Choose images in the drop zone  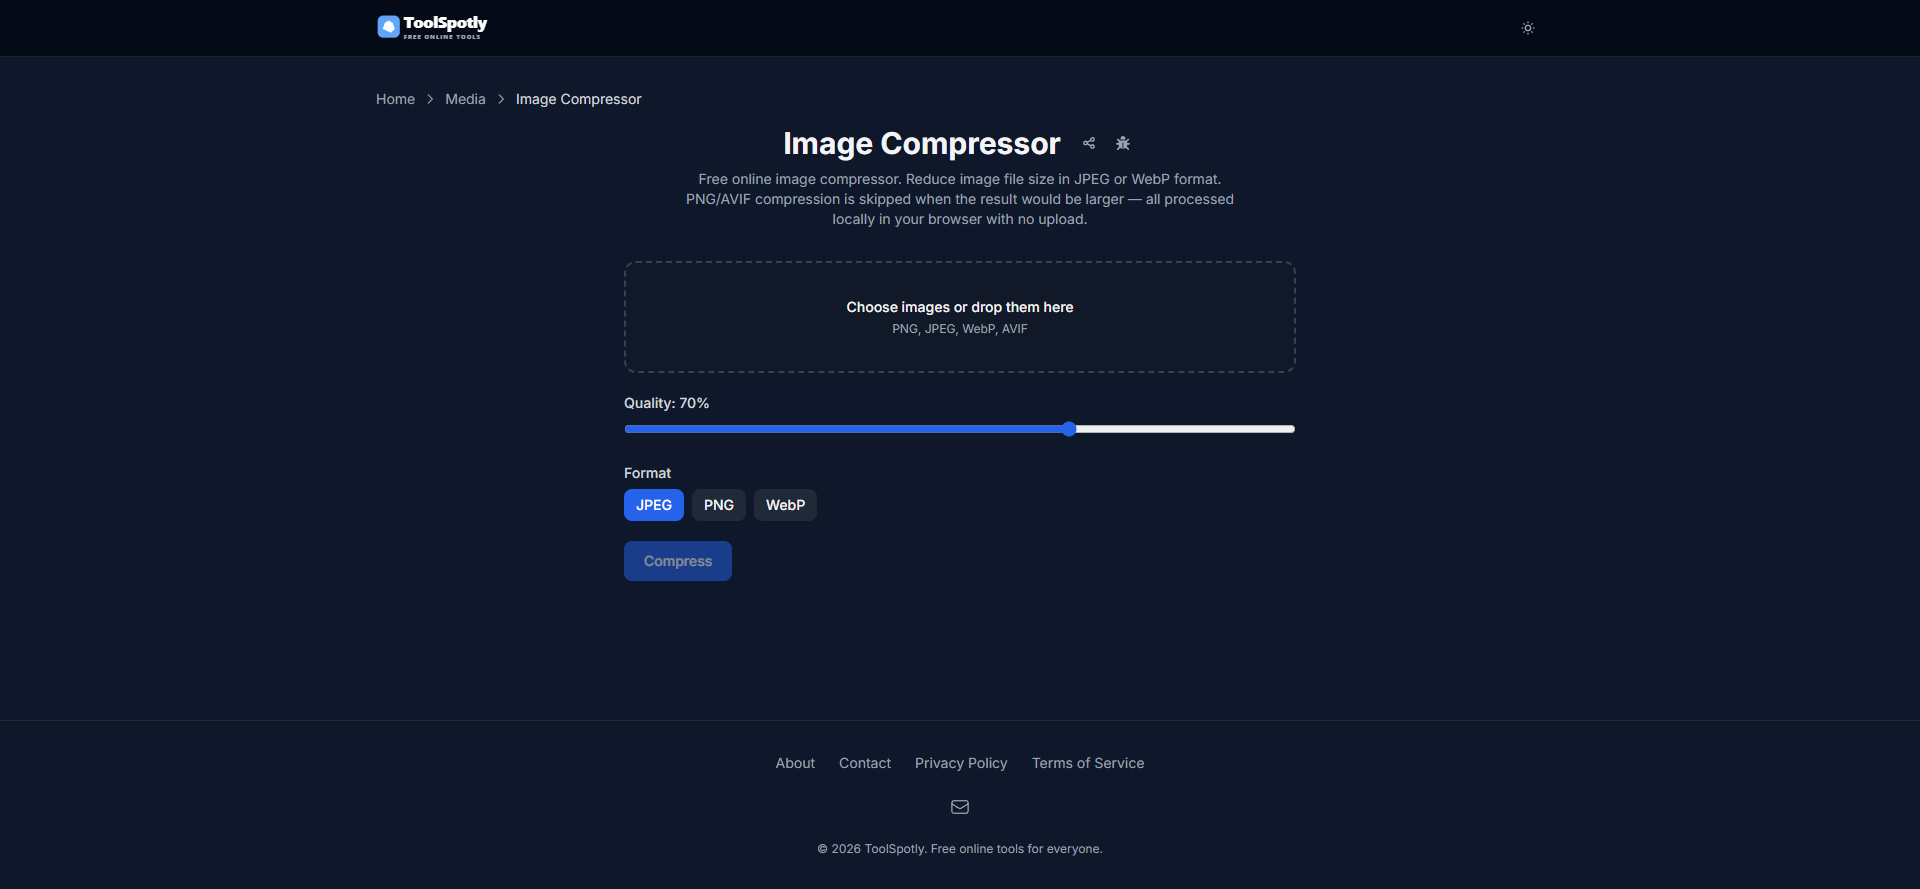[x=960, y=317]
